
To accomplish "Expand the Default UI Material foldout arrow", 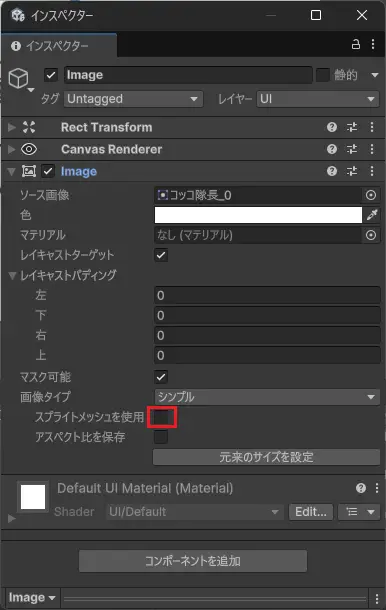I will 12,519.
